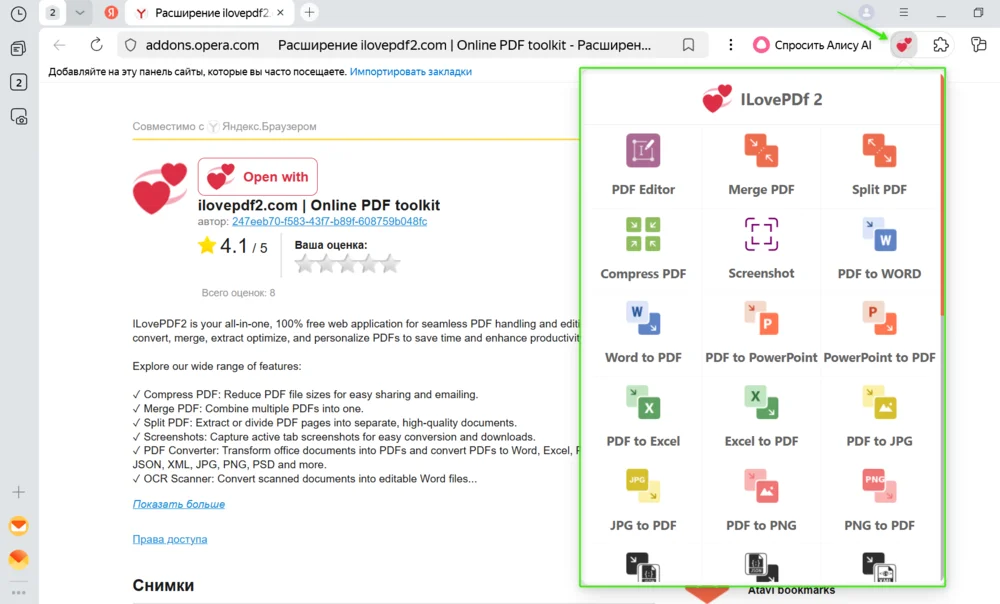Open a new tab with plus button
This screenshot has height=604, width=1000.
tap(309, 12)
